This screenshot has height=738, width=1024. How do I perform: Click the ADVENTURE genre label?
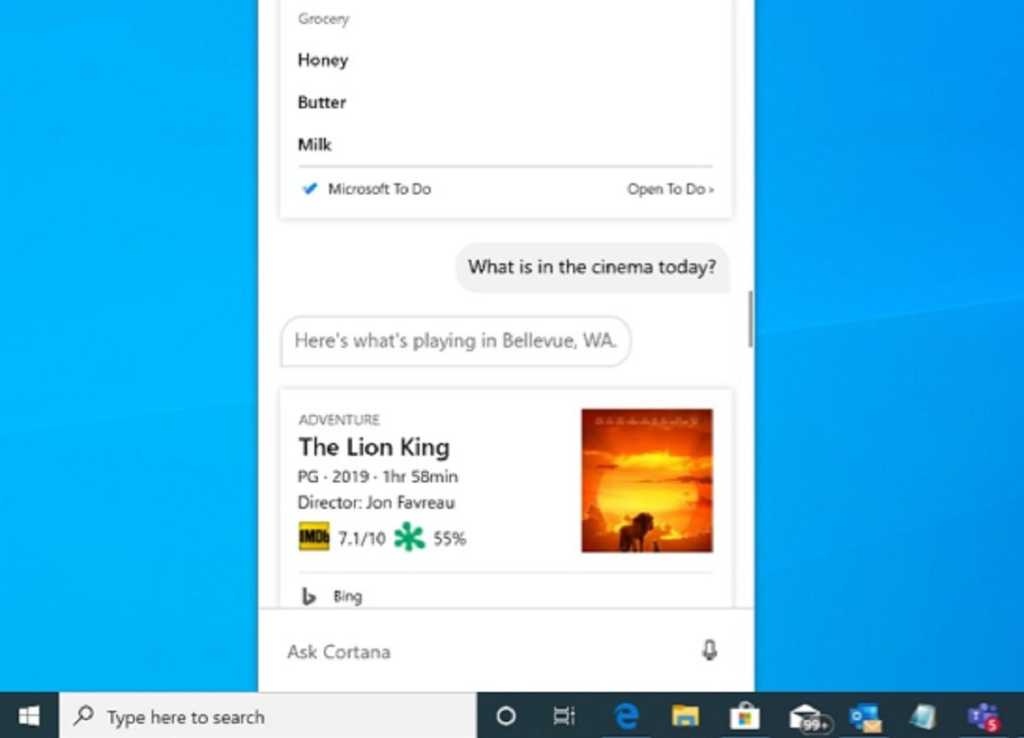(339, 419)
